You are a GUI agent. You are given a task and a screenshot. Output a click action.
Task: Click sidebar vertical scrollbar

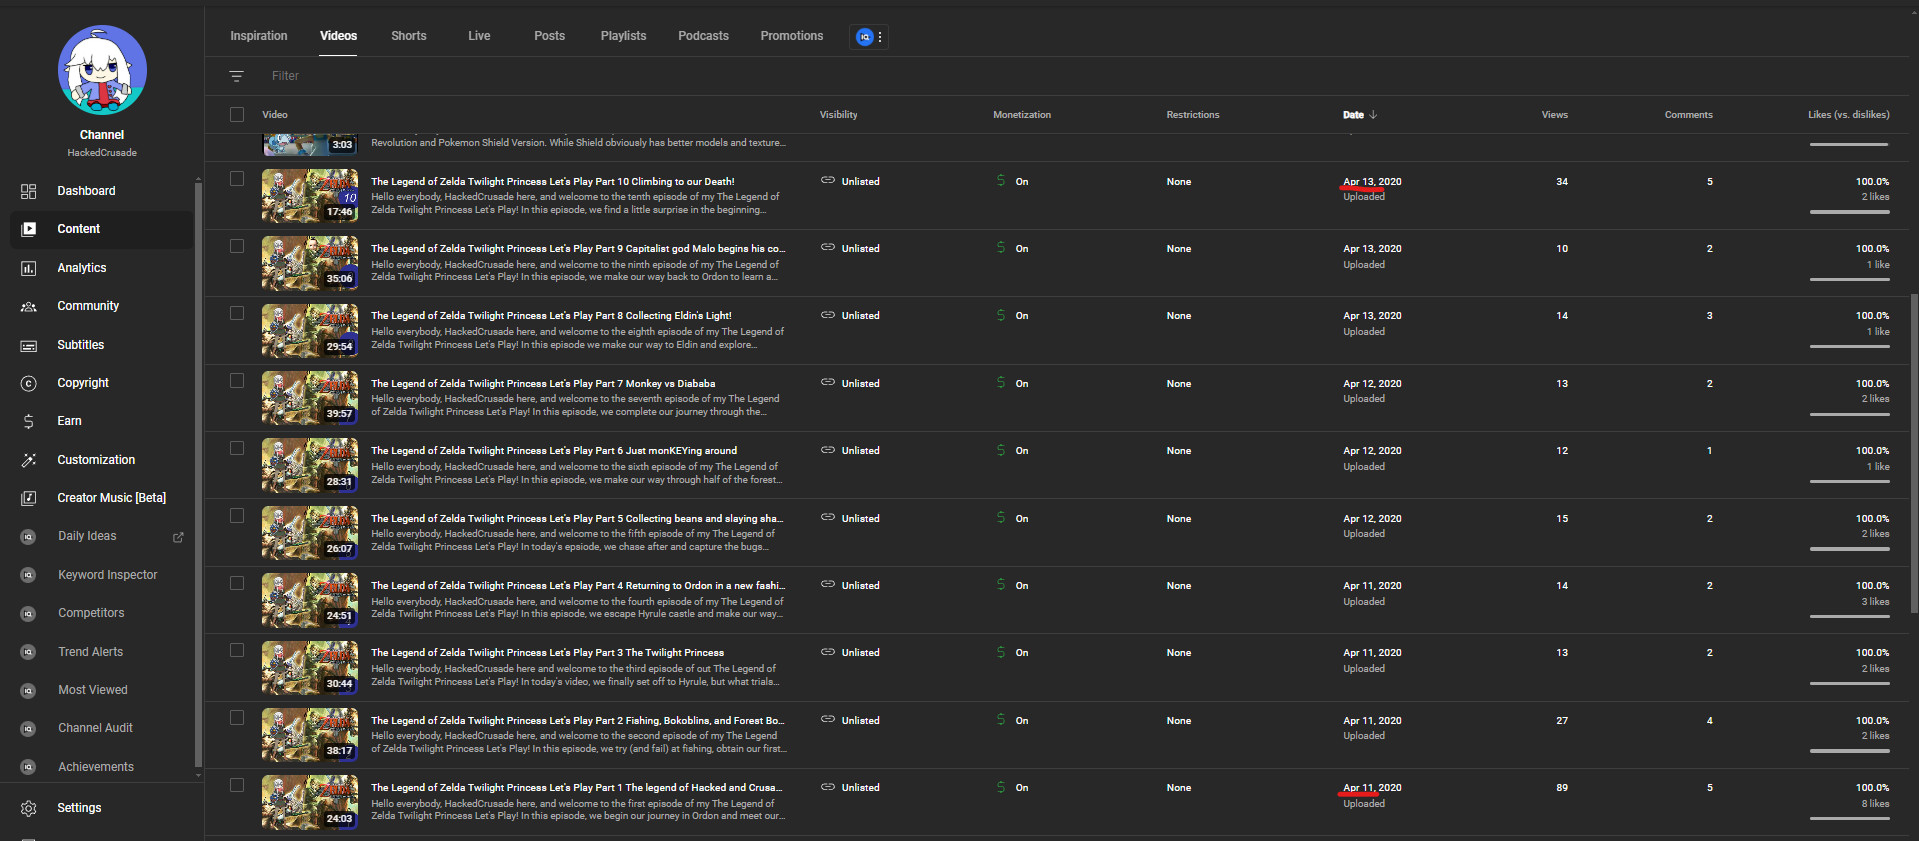click(x=198, y=475)
